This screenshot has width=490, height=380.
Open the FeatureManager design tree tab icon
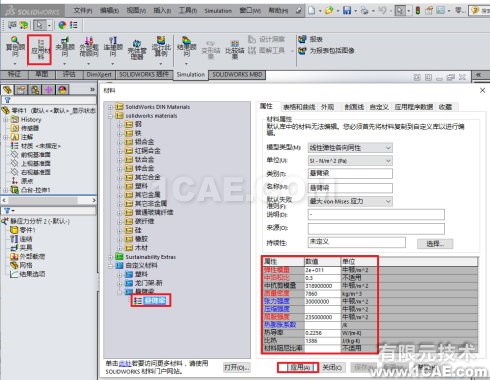(x=7, y=89)
